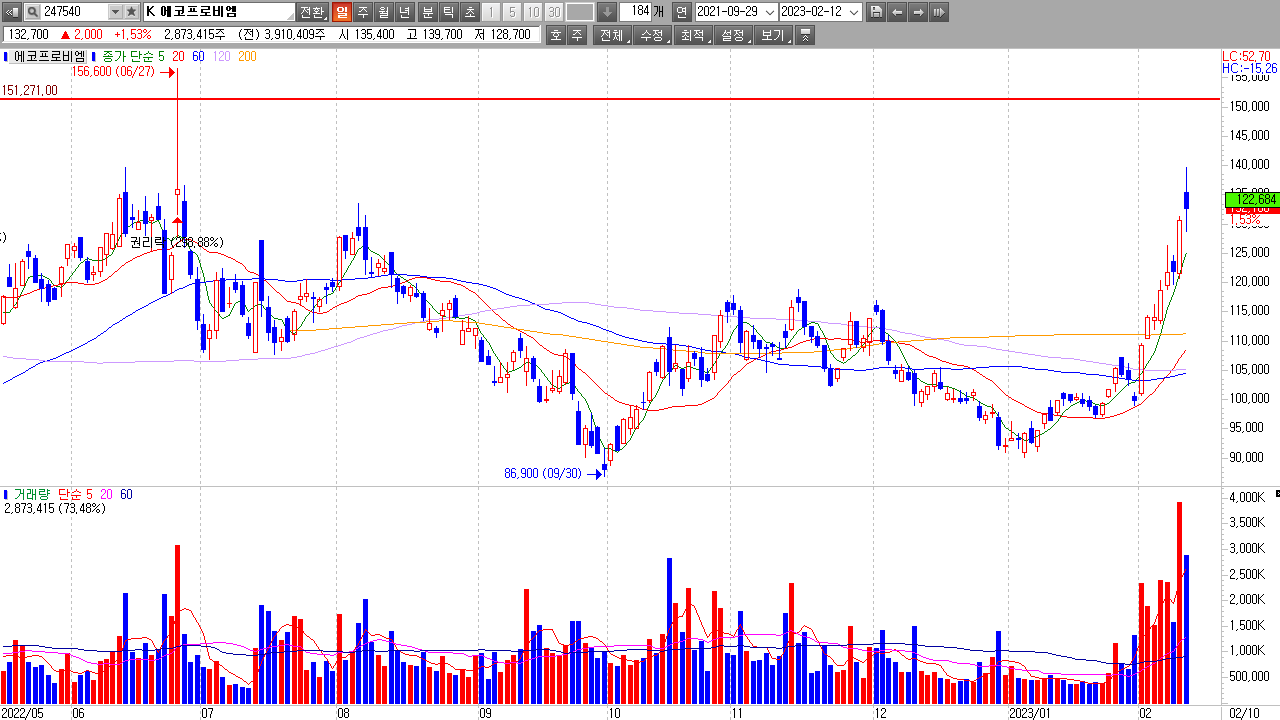Open end date 2023-02-12 dropdown
This screenshot has height=720, width=1280.
coord(855,12)
